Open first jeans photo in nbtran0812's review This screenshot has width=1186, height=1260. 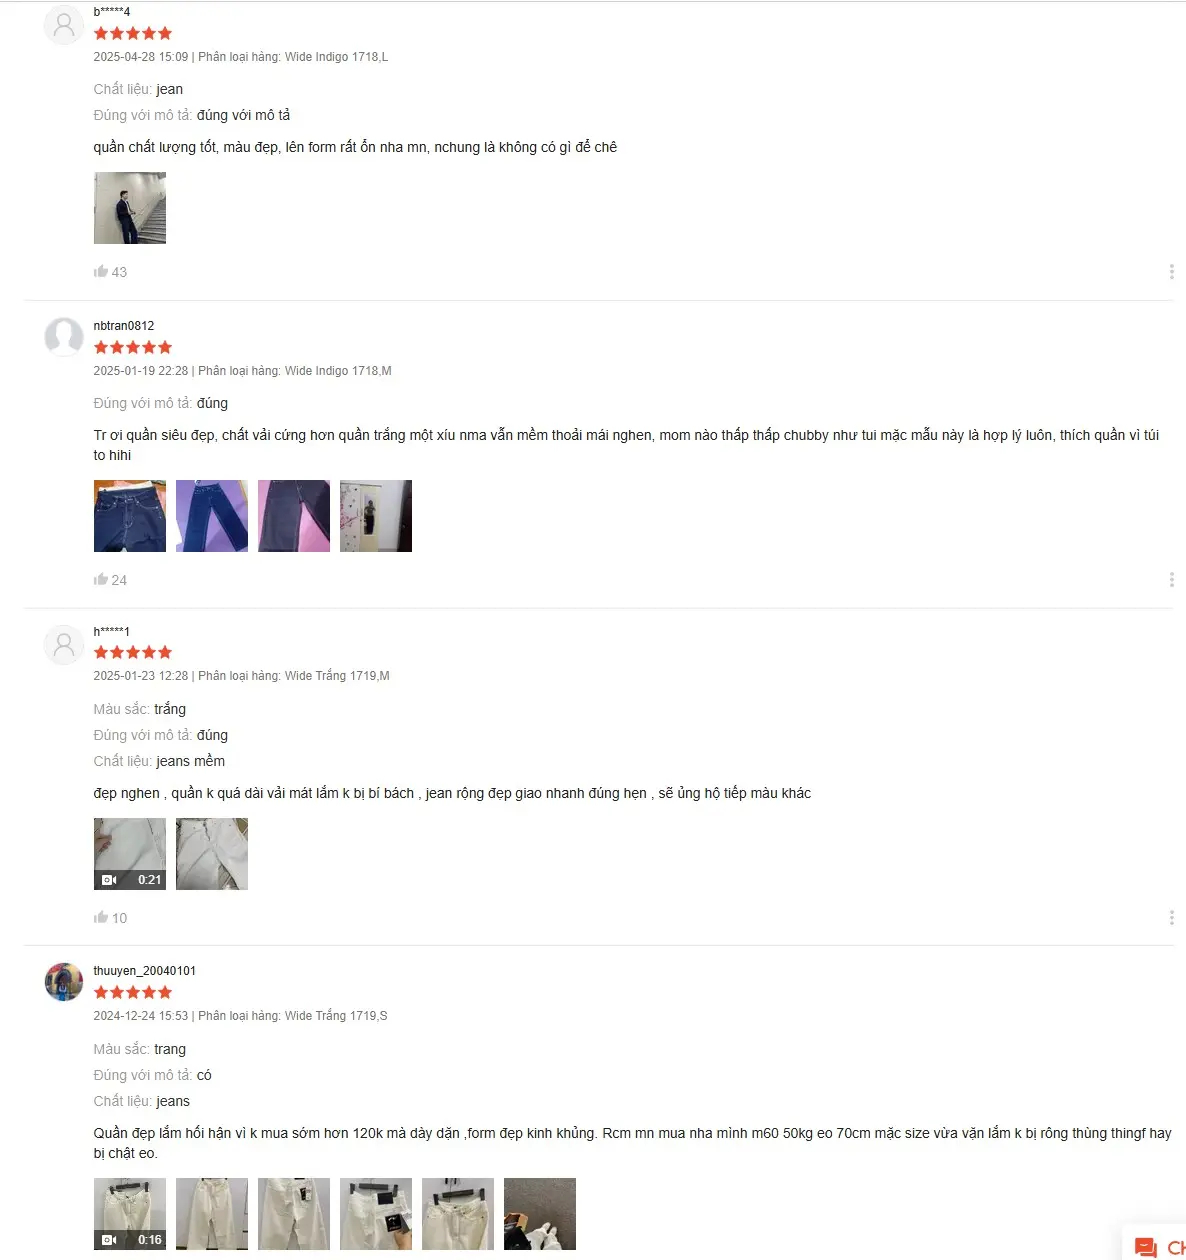[x=130, y=516]
